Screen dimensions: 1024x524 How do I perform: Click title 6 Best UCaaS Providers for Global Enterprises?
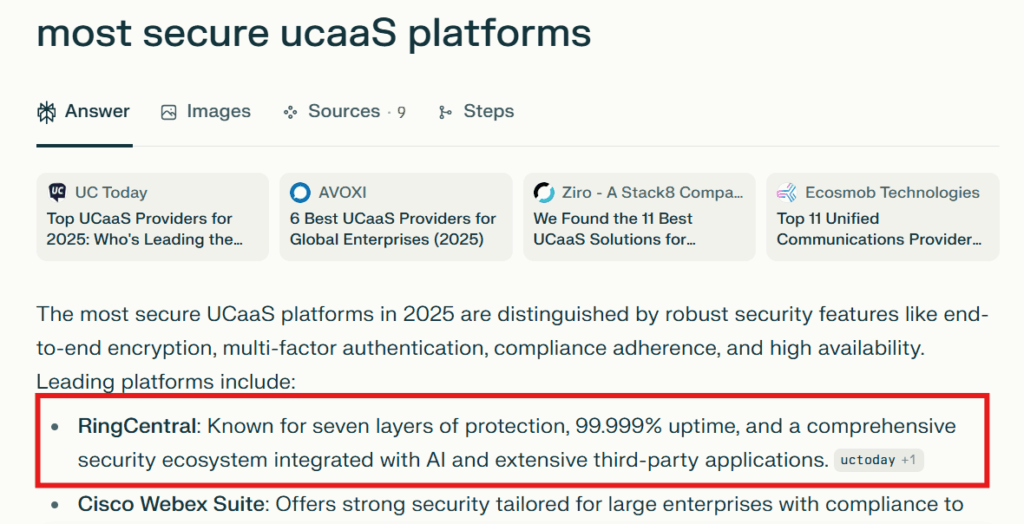(x=393, y=229)
